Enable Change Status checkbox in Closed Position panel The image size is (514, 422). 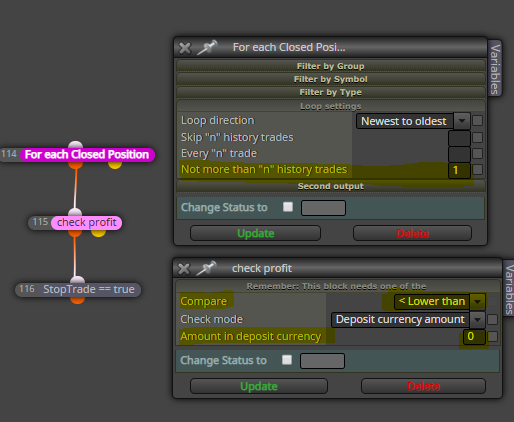tap(288, 207)
